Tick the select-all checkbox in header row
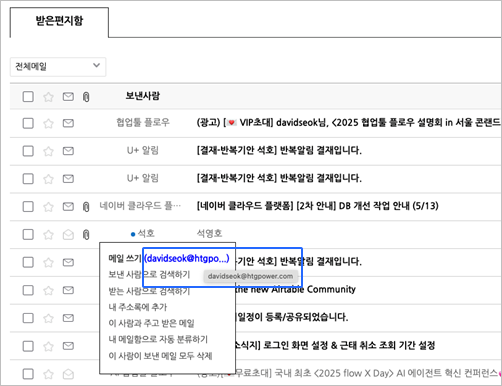This screenshot has width=502, height=386. 28,97
